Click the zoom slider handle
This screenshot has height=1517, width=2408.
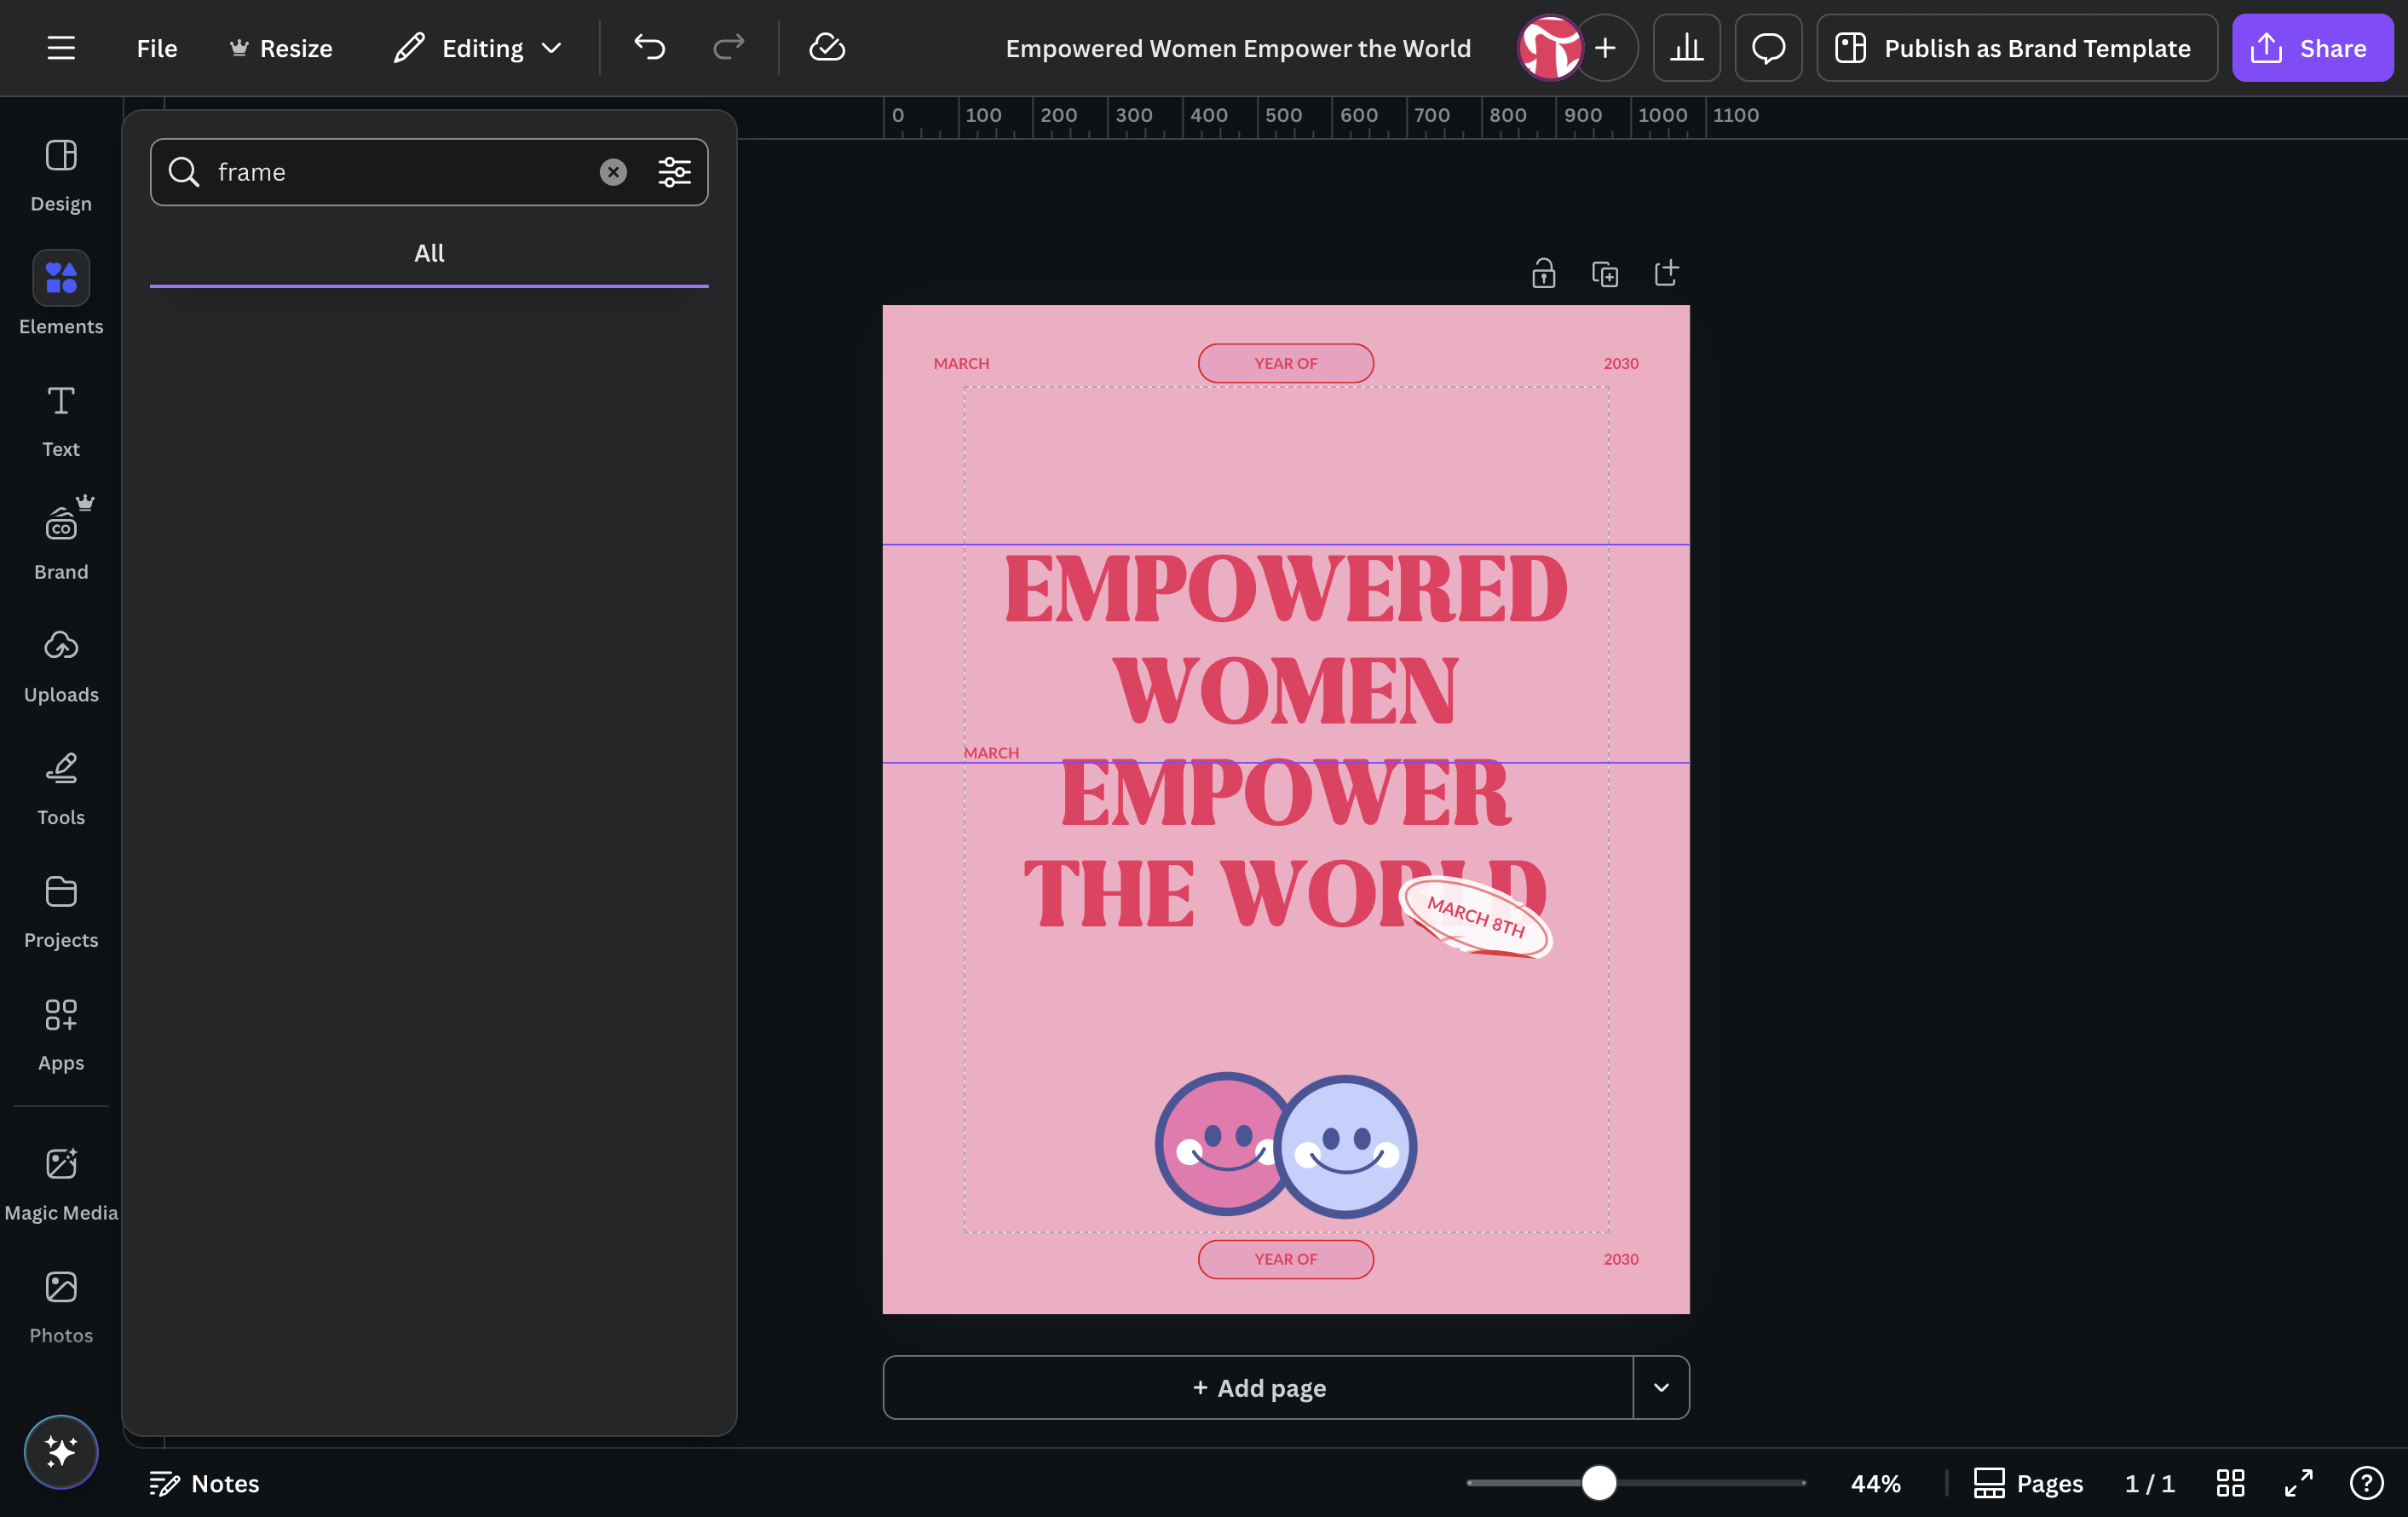tap(1599, 1483)
